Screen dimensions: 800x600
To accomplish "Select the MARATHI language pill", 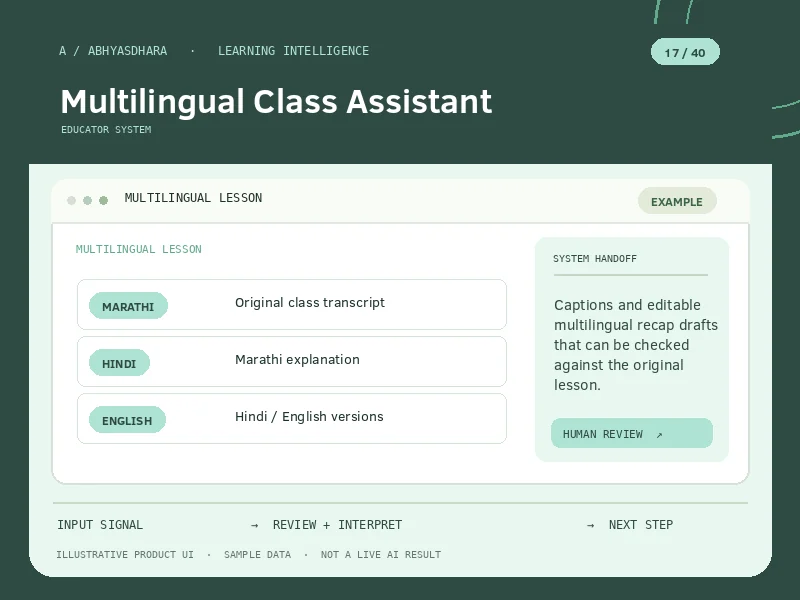I will (128, 306).
